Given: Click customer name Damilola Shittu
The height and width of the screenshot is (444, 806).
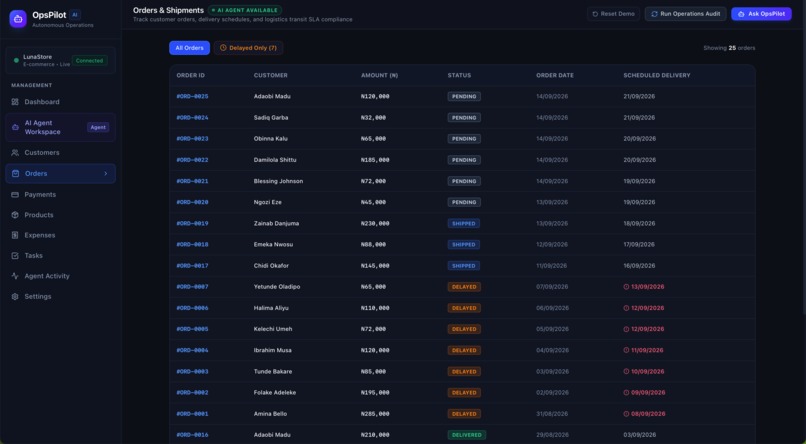Looking at the screenshot, I should pyautogui.click(x=275, y=160).
